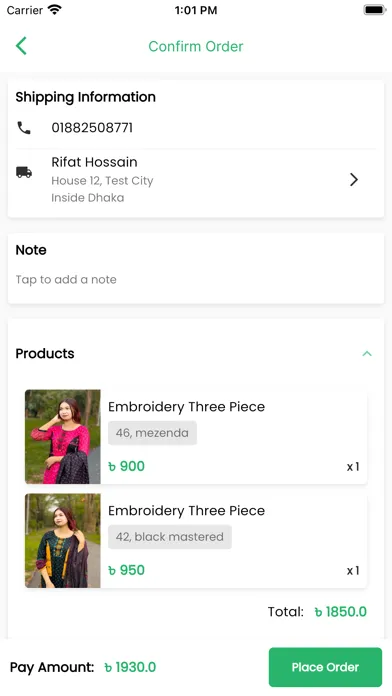Open the pink dress product thumbnail
Screen dimensions: 392x696
(x=63, y=436)
